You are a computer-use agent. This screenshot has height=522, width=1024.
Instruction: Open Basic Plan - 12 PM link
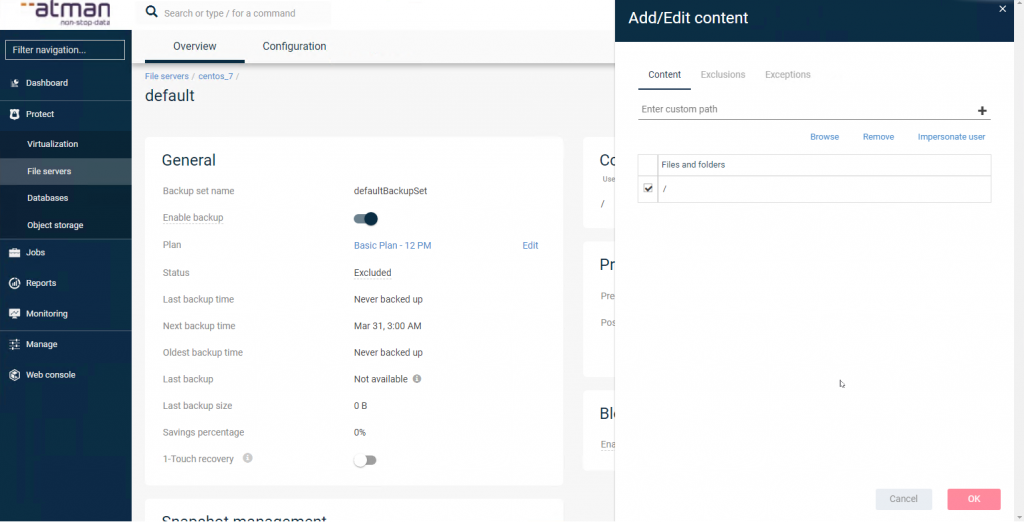click(x=392, y=245)
